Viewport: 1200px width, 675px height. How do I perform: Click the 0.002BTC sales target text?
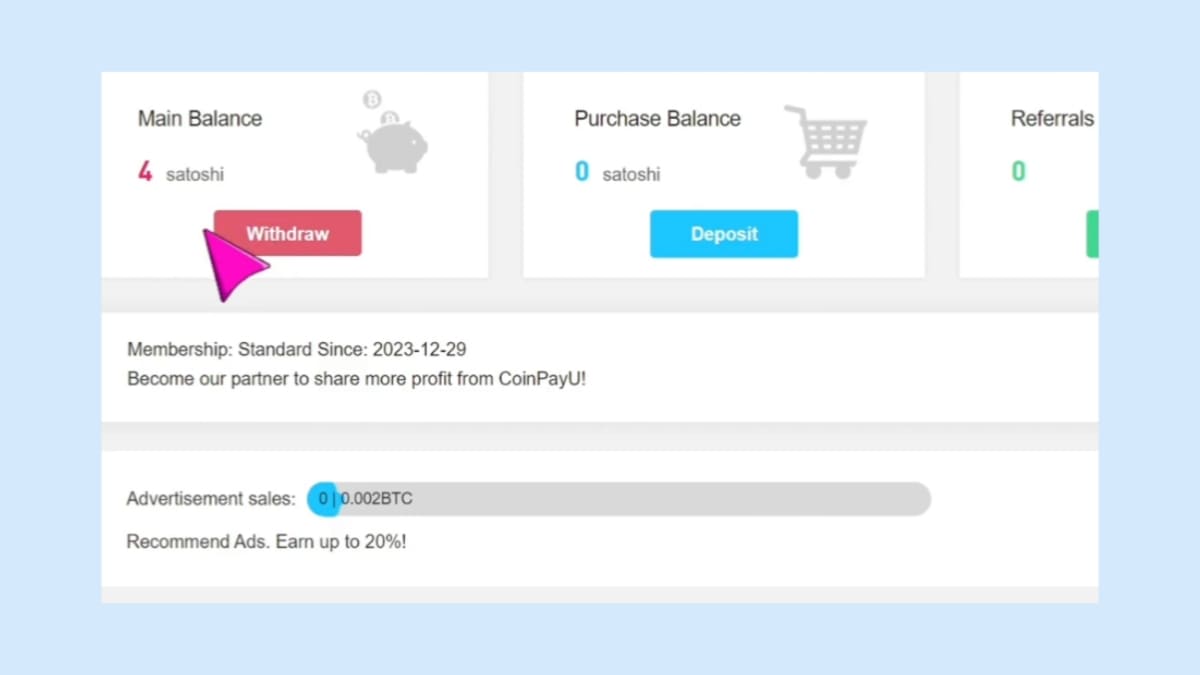click(376, 499)
